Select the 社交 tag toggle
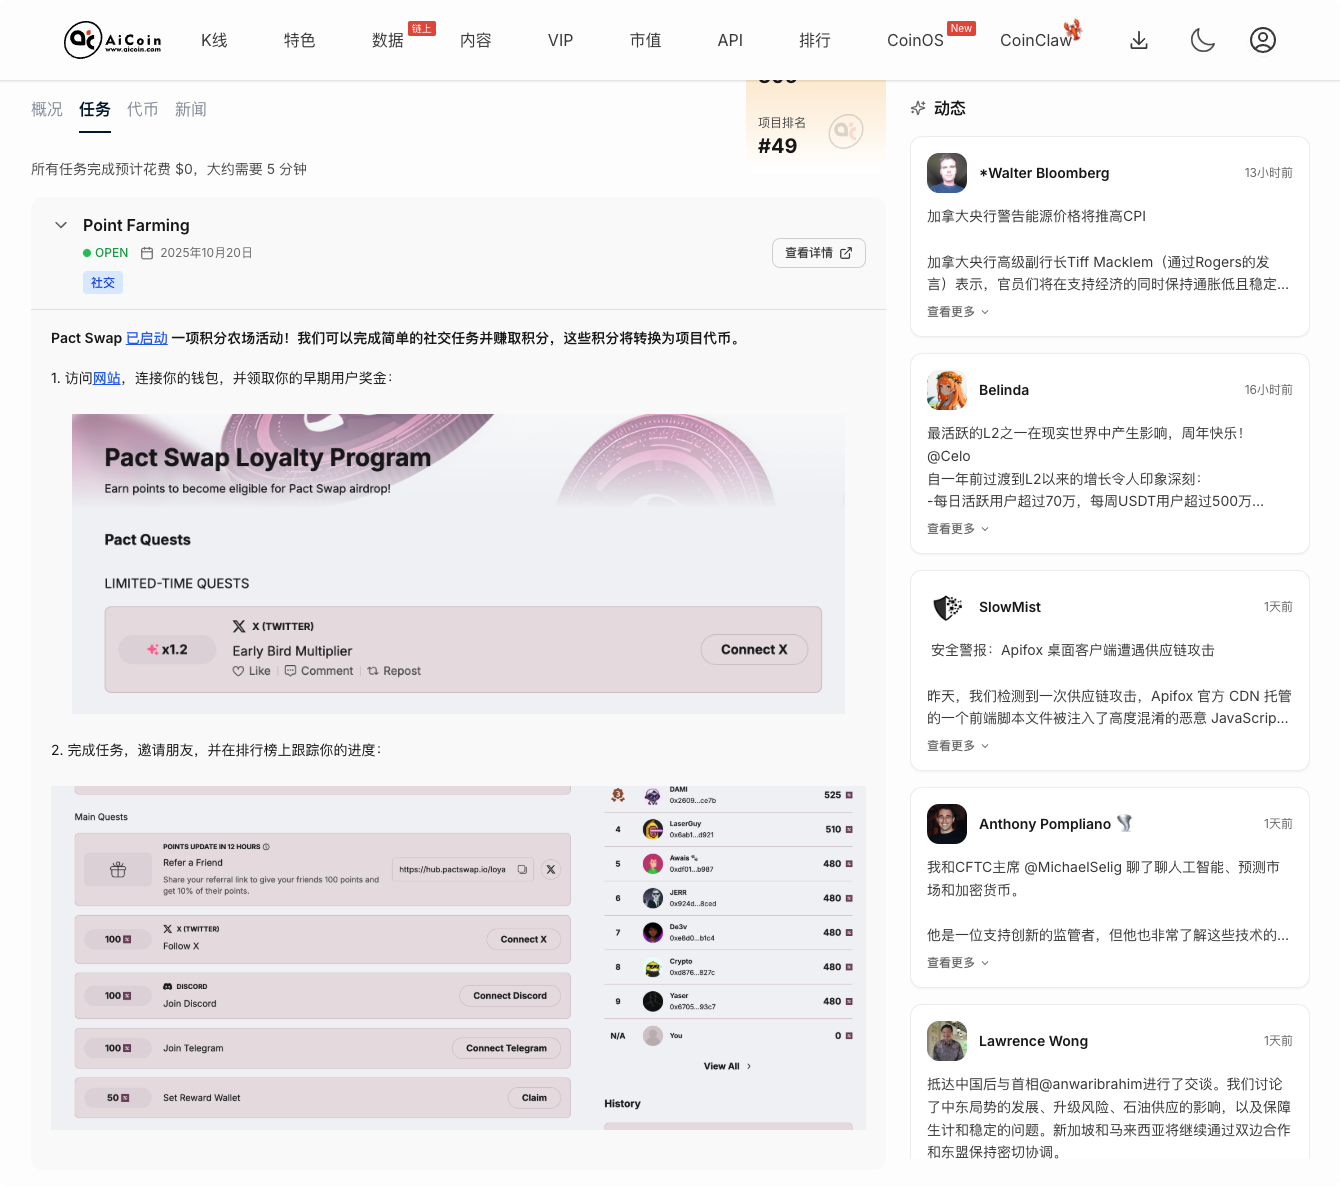Viewport: 1340px width, 1187px height. (x=103, y=282)
